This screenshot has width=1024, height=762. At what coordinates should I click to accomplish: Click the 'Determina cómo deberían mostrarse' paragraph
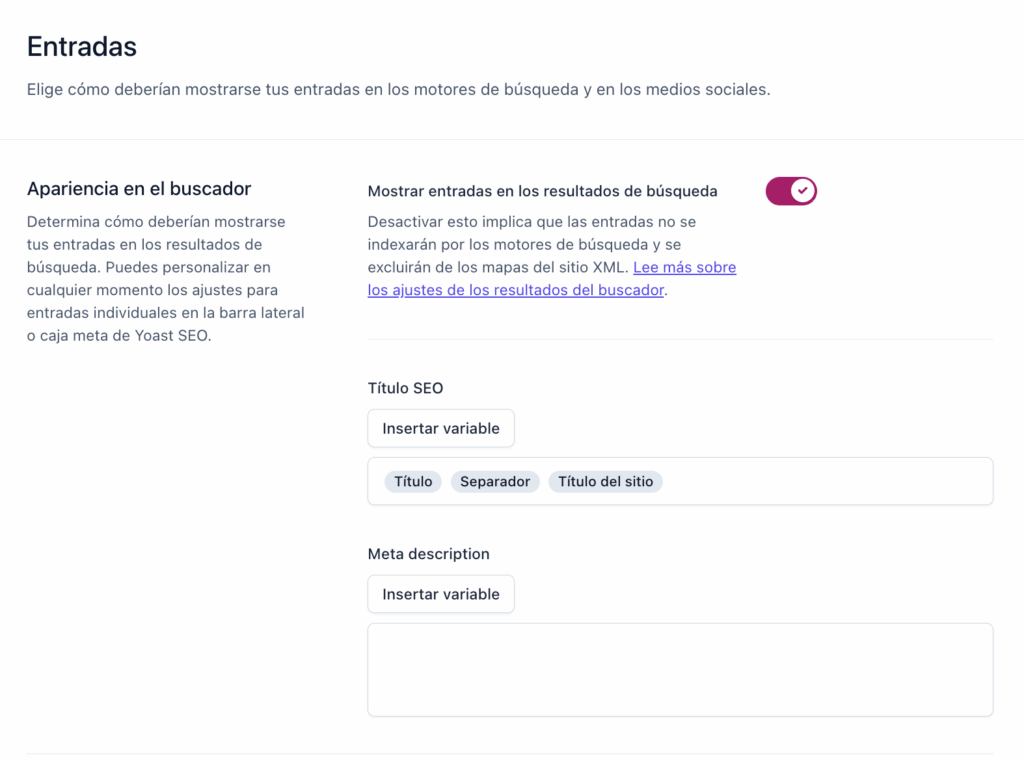tap(166, 279)
